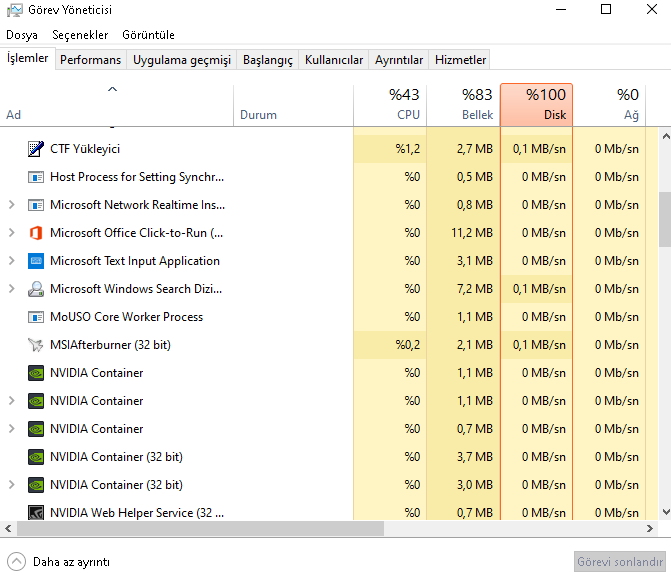The width and height of the screenshot is (671, 582).
Task: Expand the Microsoft Windows Search process group
Action: 11,289
